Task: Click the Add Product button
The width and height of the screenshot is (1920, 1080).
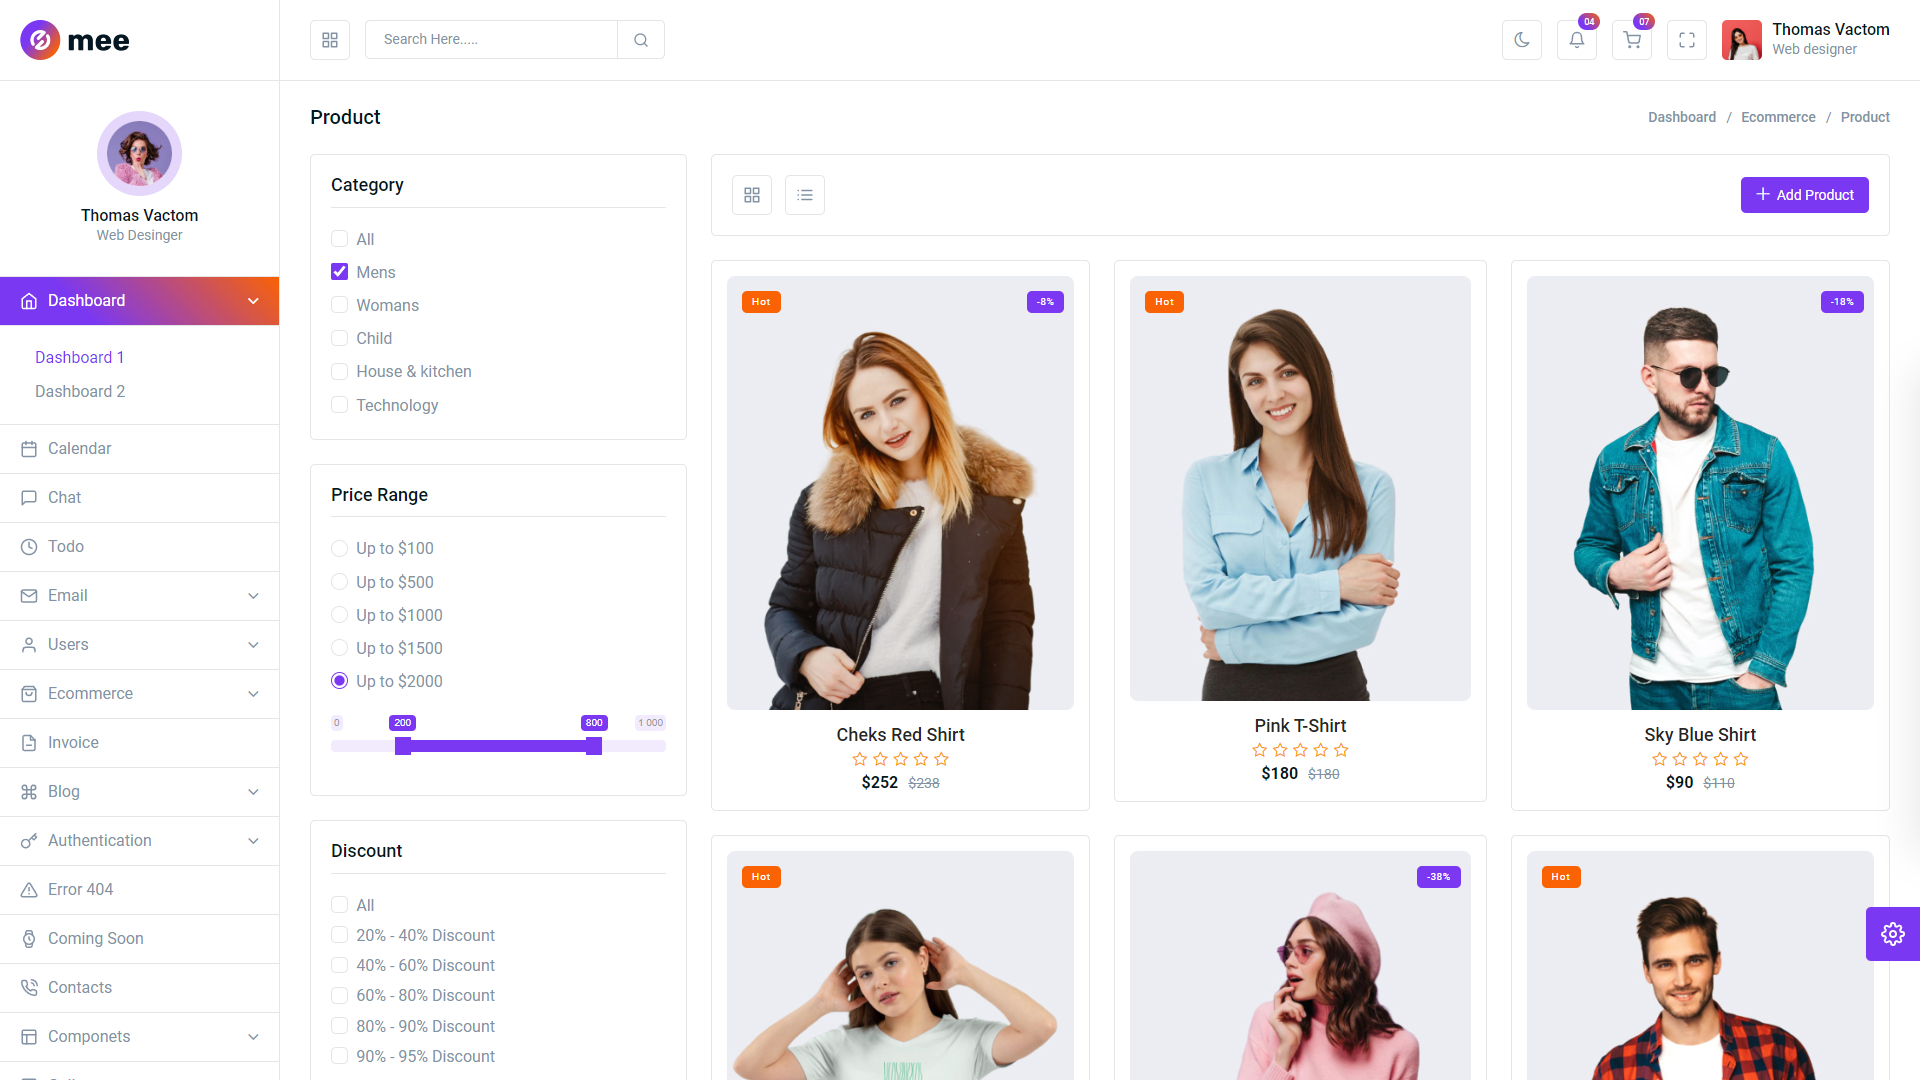Action: click(1804, 195)
